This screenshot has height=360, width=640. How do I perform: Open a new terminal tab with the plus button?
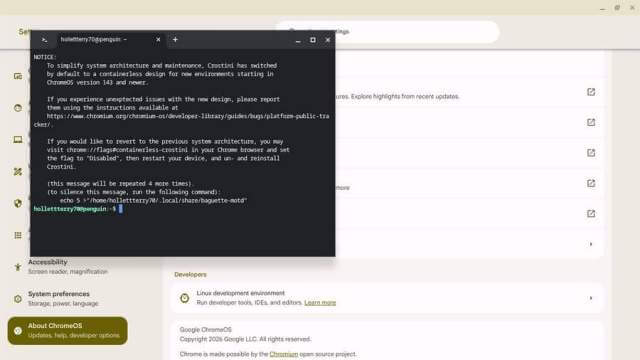click(175, 40)
